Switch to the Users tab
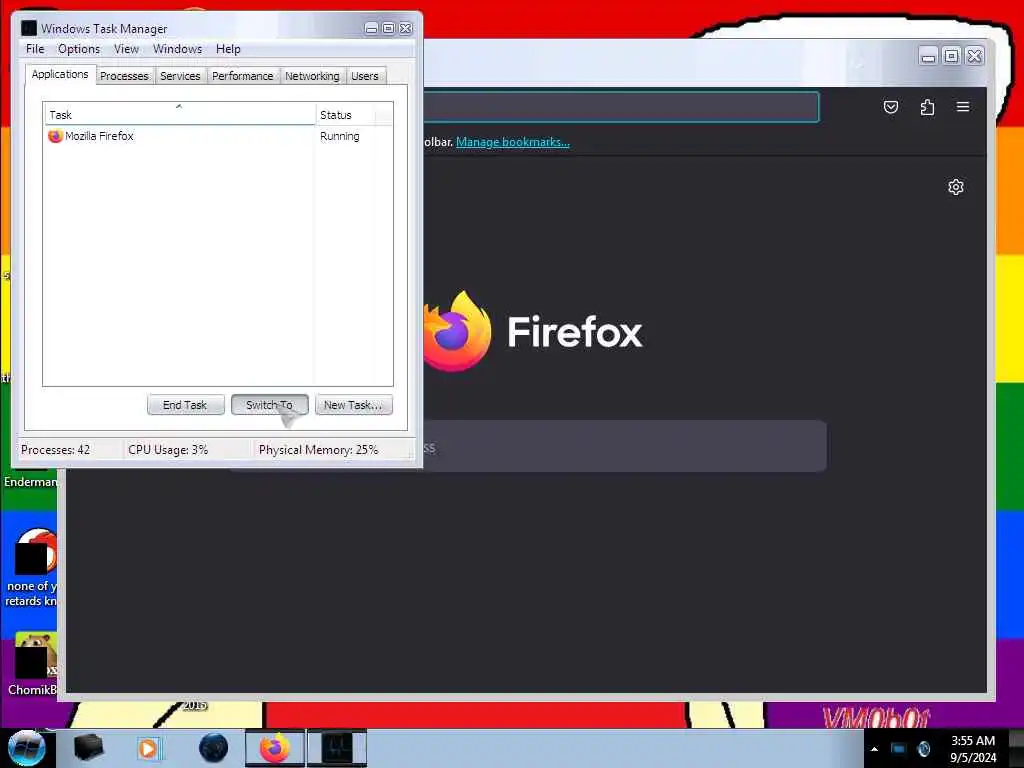Viewport: 1024px width, 768px height. pos(364,76)
